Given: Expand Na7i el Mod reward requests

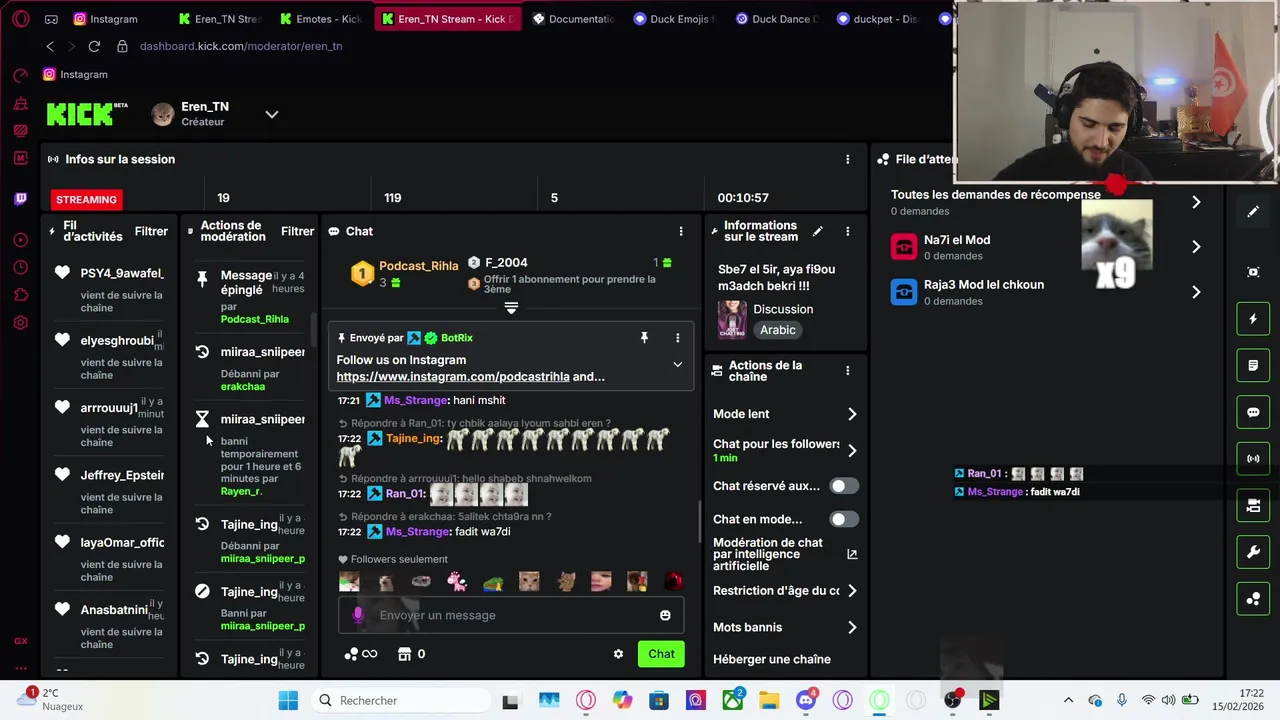Looking at the screenshot, I should click(1196, 247).
